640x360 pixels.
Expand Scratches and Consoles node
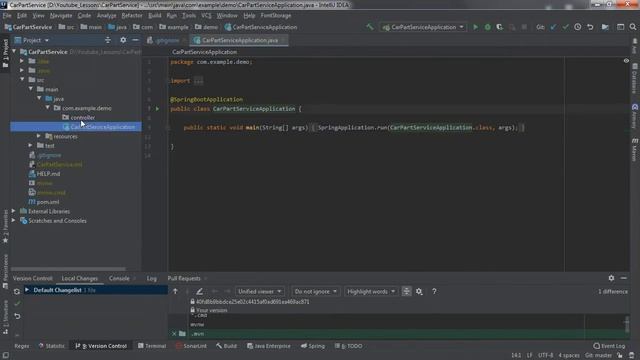coord(13,221)
